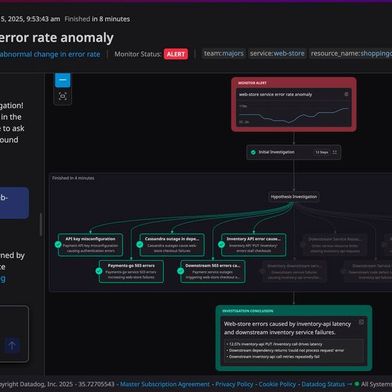Screen dimensions: 392x392
Task: Click the green All Systems status dot
Action: (x=357, y=384)
